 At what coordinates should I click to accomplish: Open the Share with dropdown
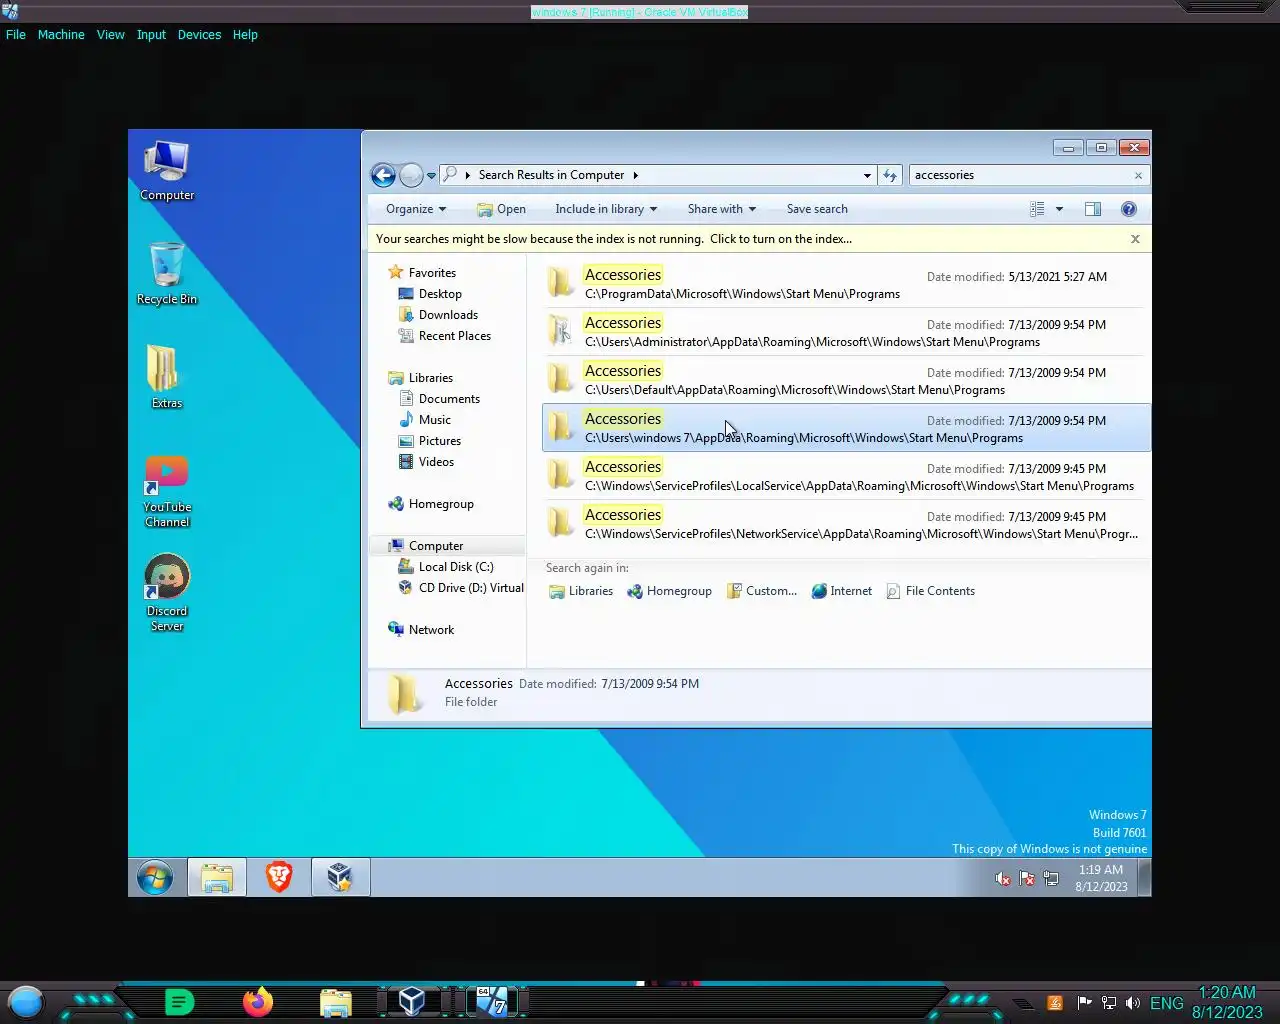click(721, 209)
